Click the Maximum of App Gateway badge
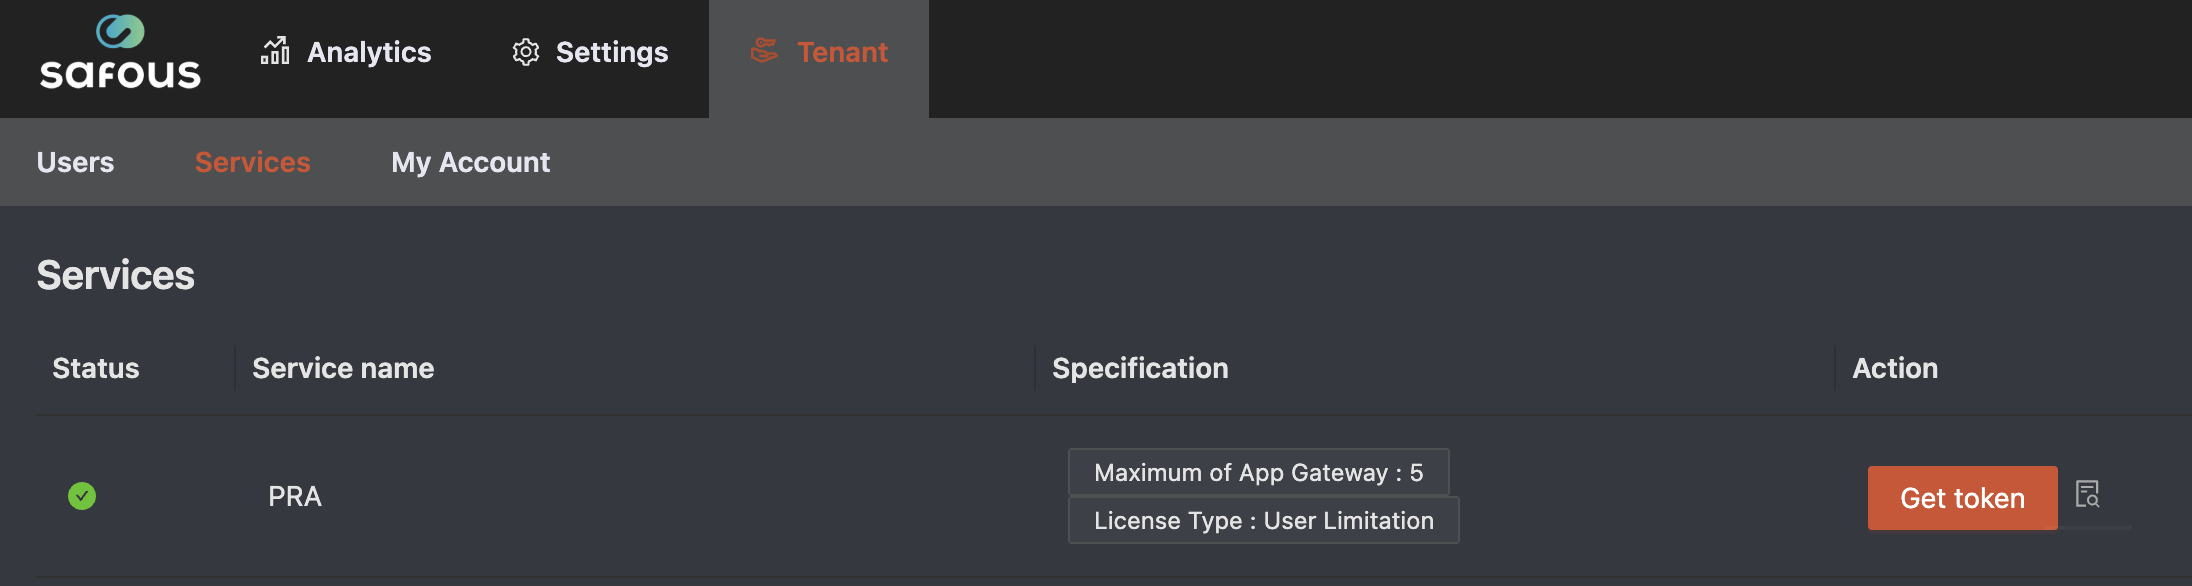Screen dimensions: 2192x586 [1258, 472]
